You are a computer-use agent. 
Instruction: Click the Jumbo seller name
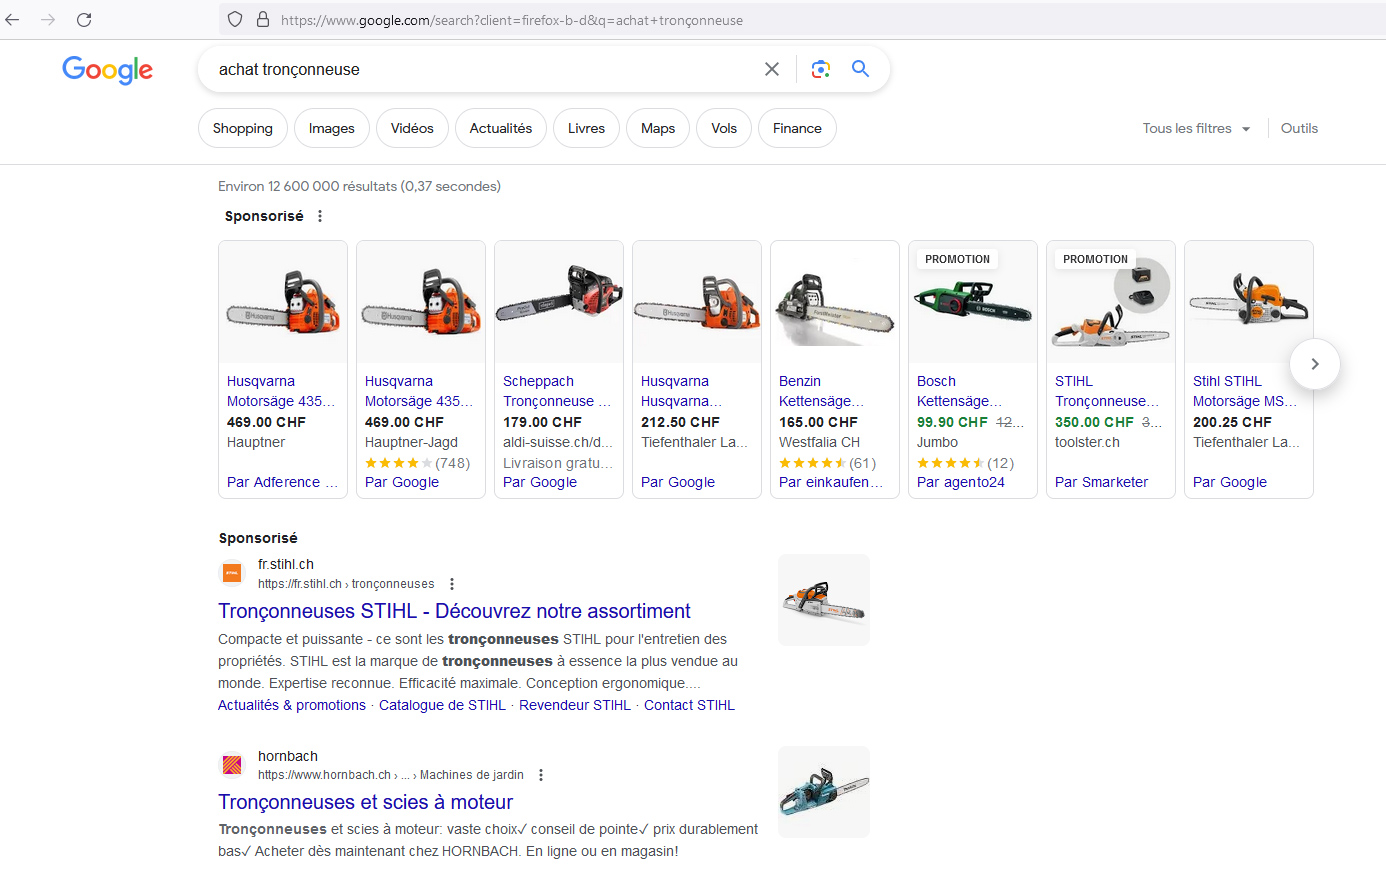point(937,442)
